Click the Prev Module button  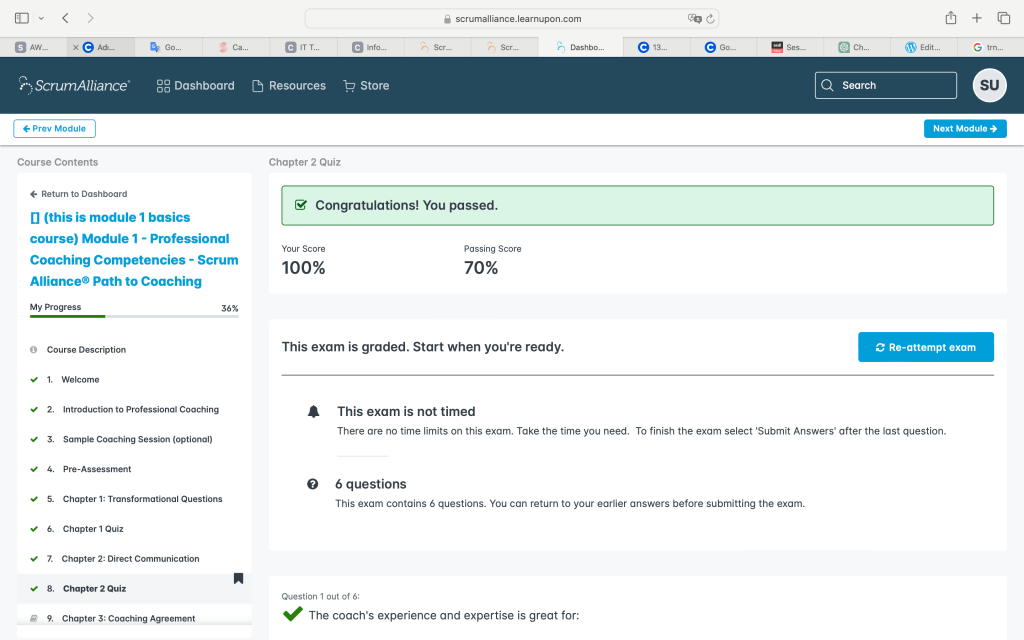coord(54,129)
